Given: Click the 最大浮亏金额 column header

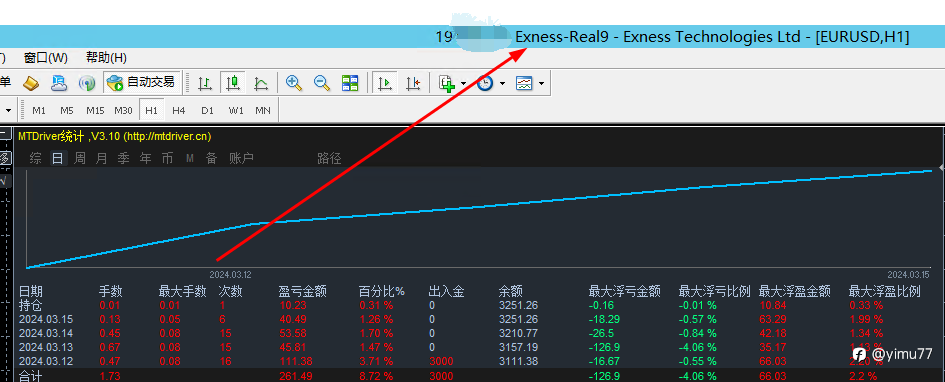Looking at the screenshot, I should [x=624, y=292].
